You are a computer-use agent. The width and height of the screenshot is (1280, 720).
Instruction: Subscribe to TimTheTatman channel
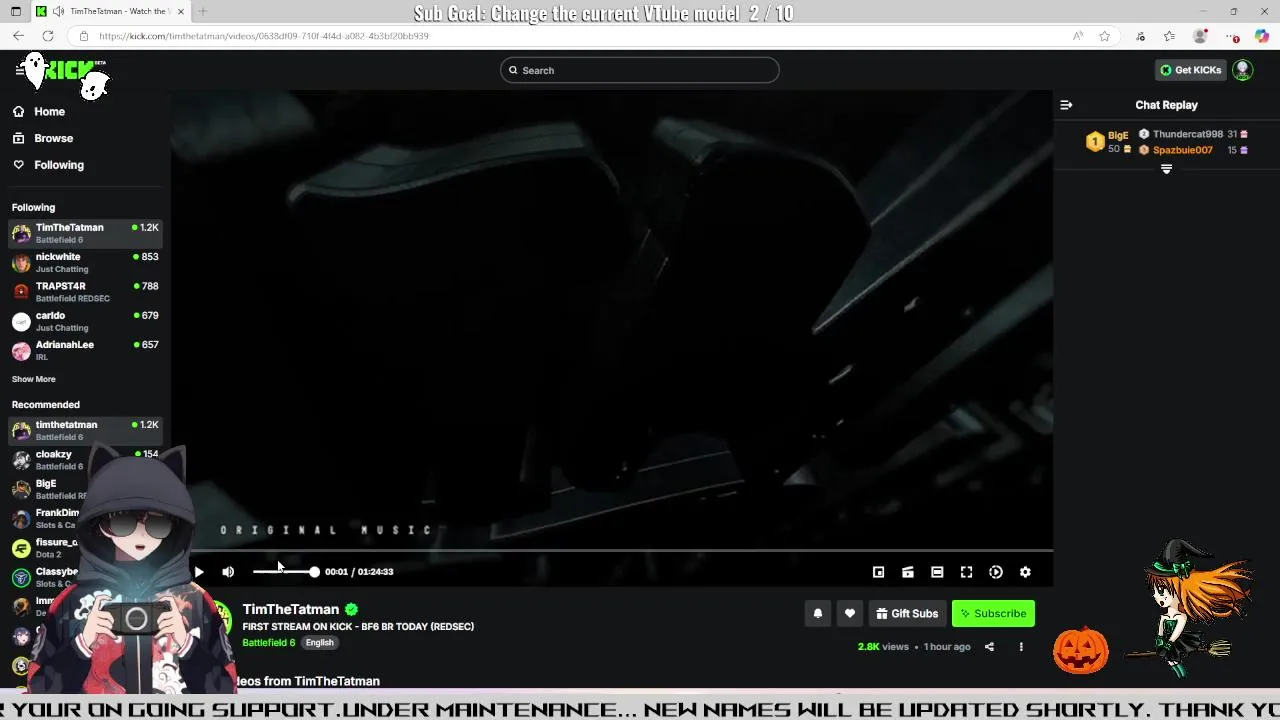(993, 614)
